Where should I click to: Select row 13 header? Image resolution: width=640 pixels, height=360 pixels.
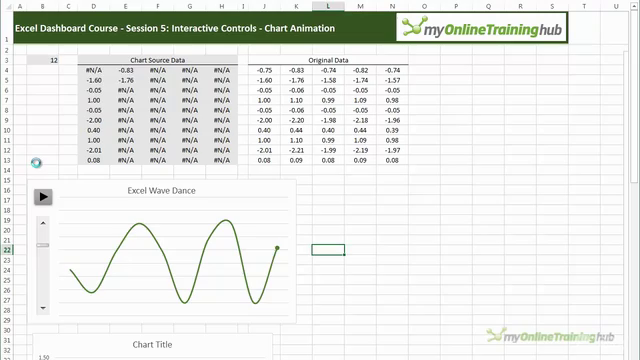[7, 160]
